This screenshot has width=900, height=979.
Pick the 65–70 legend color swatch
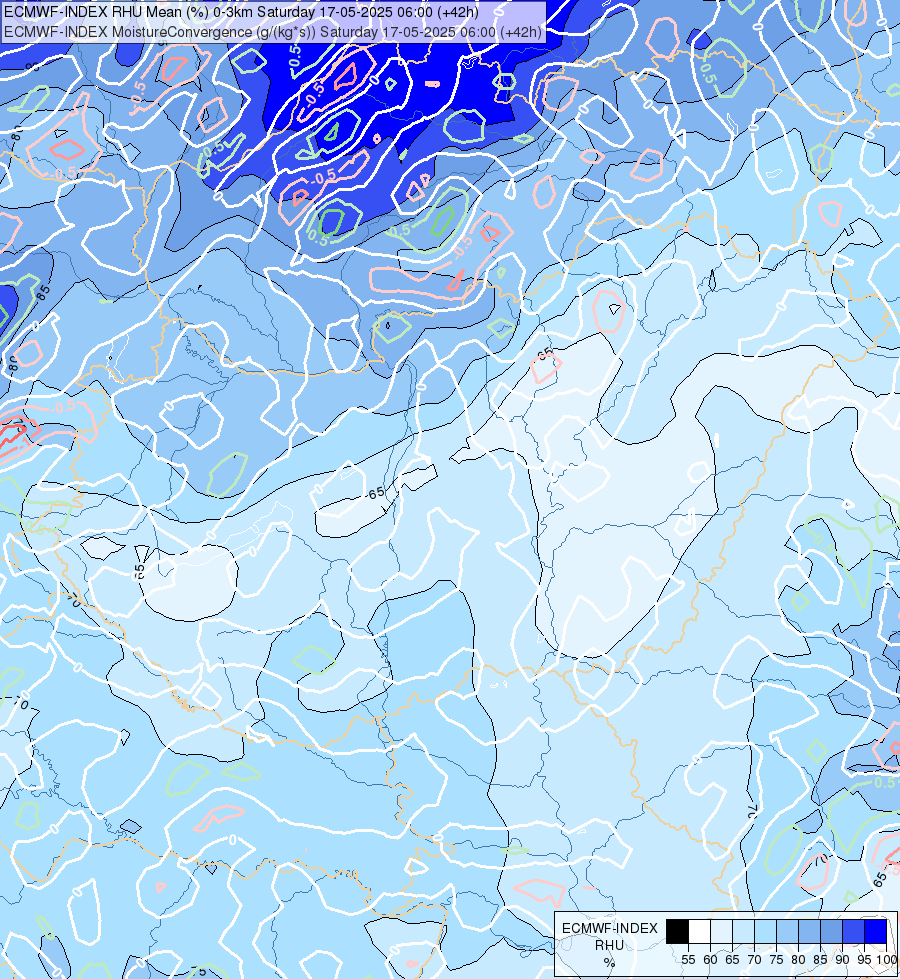pos(743,931)
